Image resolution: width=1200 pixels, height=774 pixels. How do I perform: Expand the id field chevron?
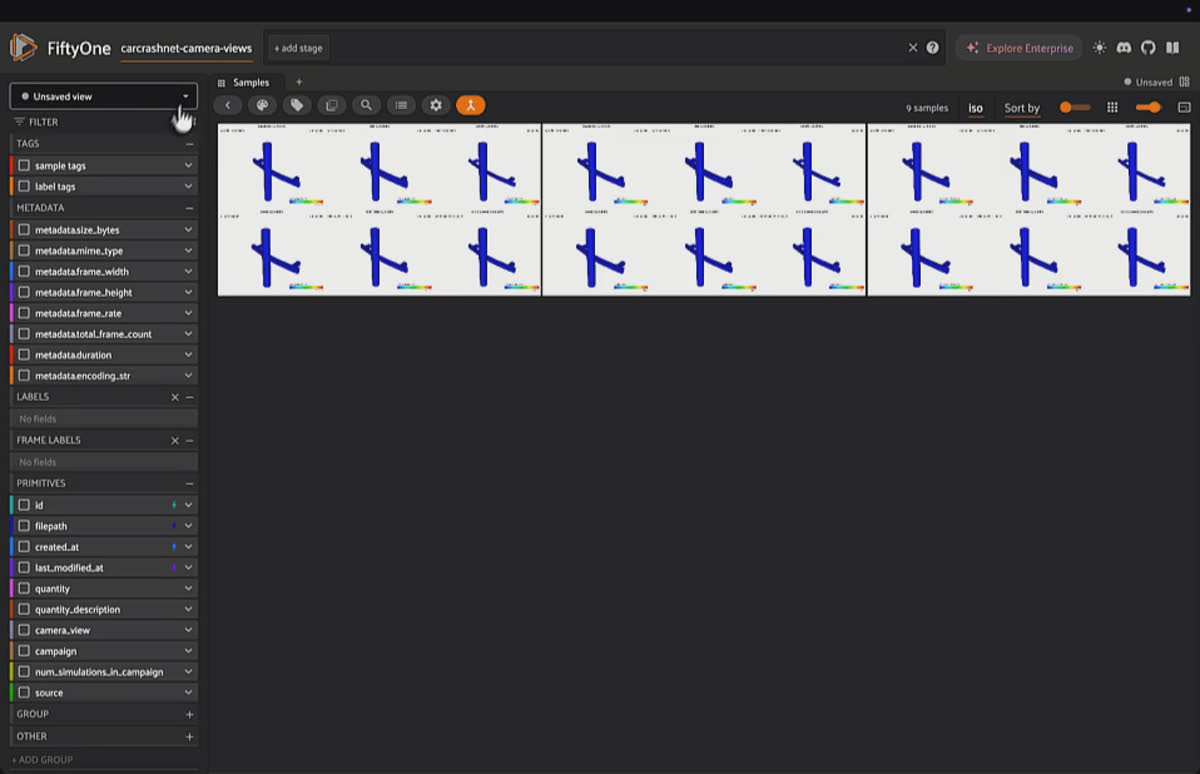[188, 506]
